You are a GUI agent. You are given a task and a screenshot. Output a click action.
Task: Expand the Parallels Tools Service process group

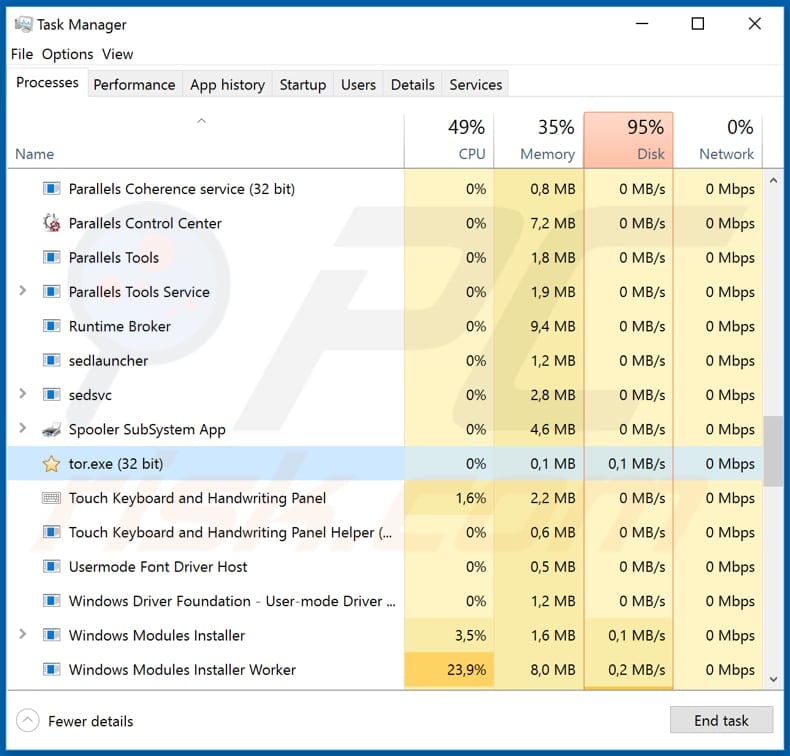pos(22,291)
